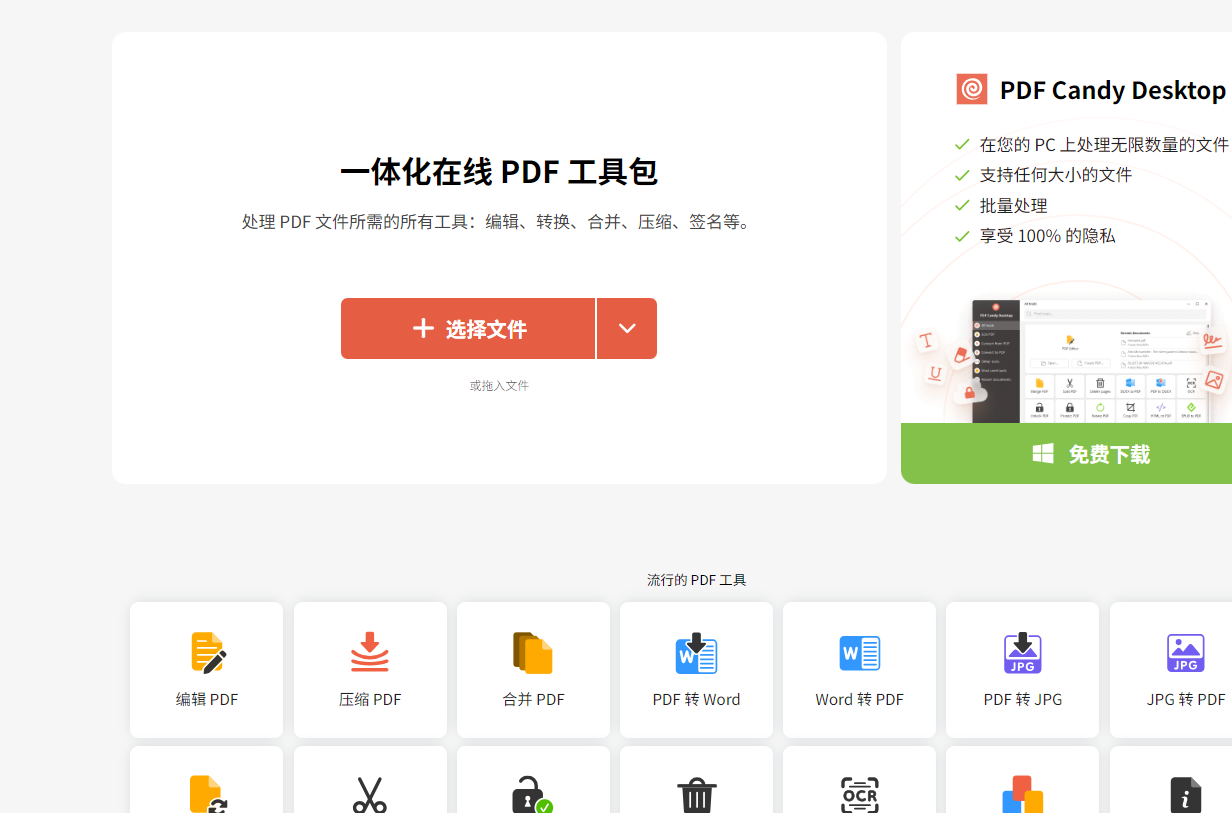The width and height of the screenshot is (1232, 813).
Task: Click the unlock PDF padlock icon
Action: (x=532, y=795)
